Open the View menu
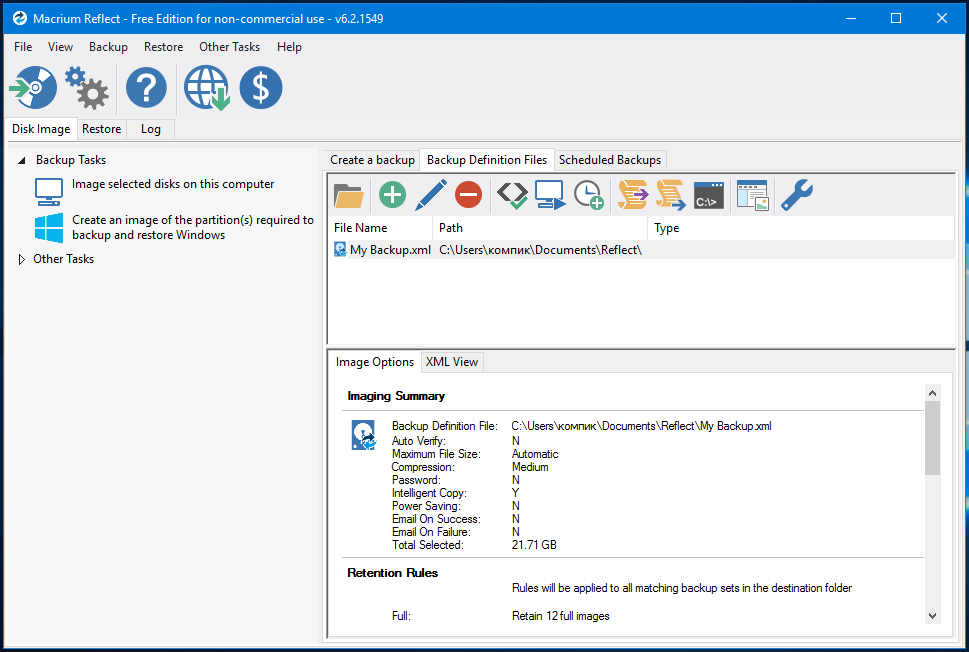 click(61, 47)
